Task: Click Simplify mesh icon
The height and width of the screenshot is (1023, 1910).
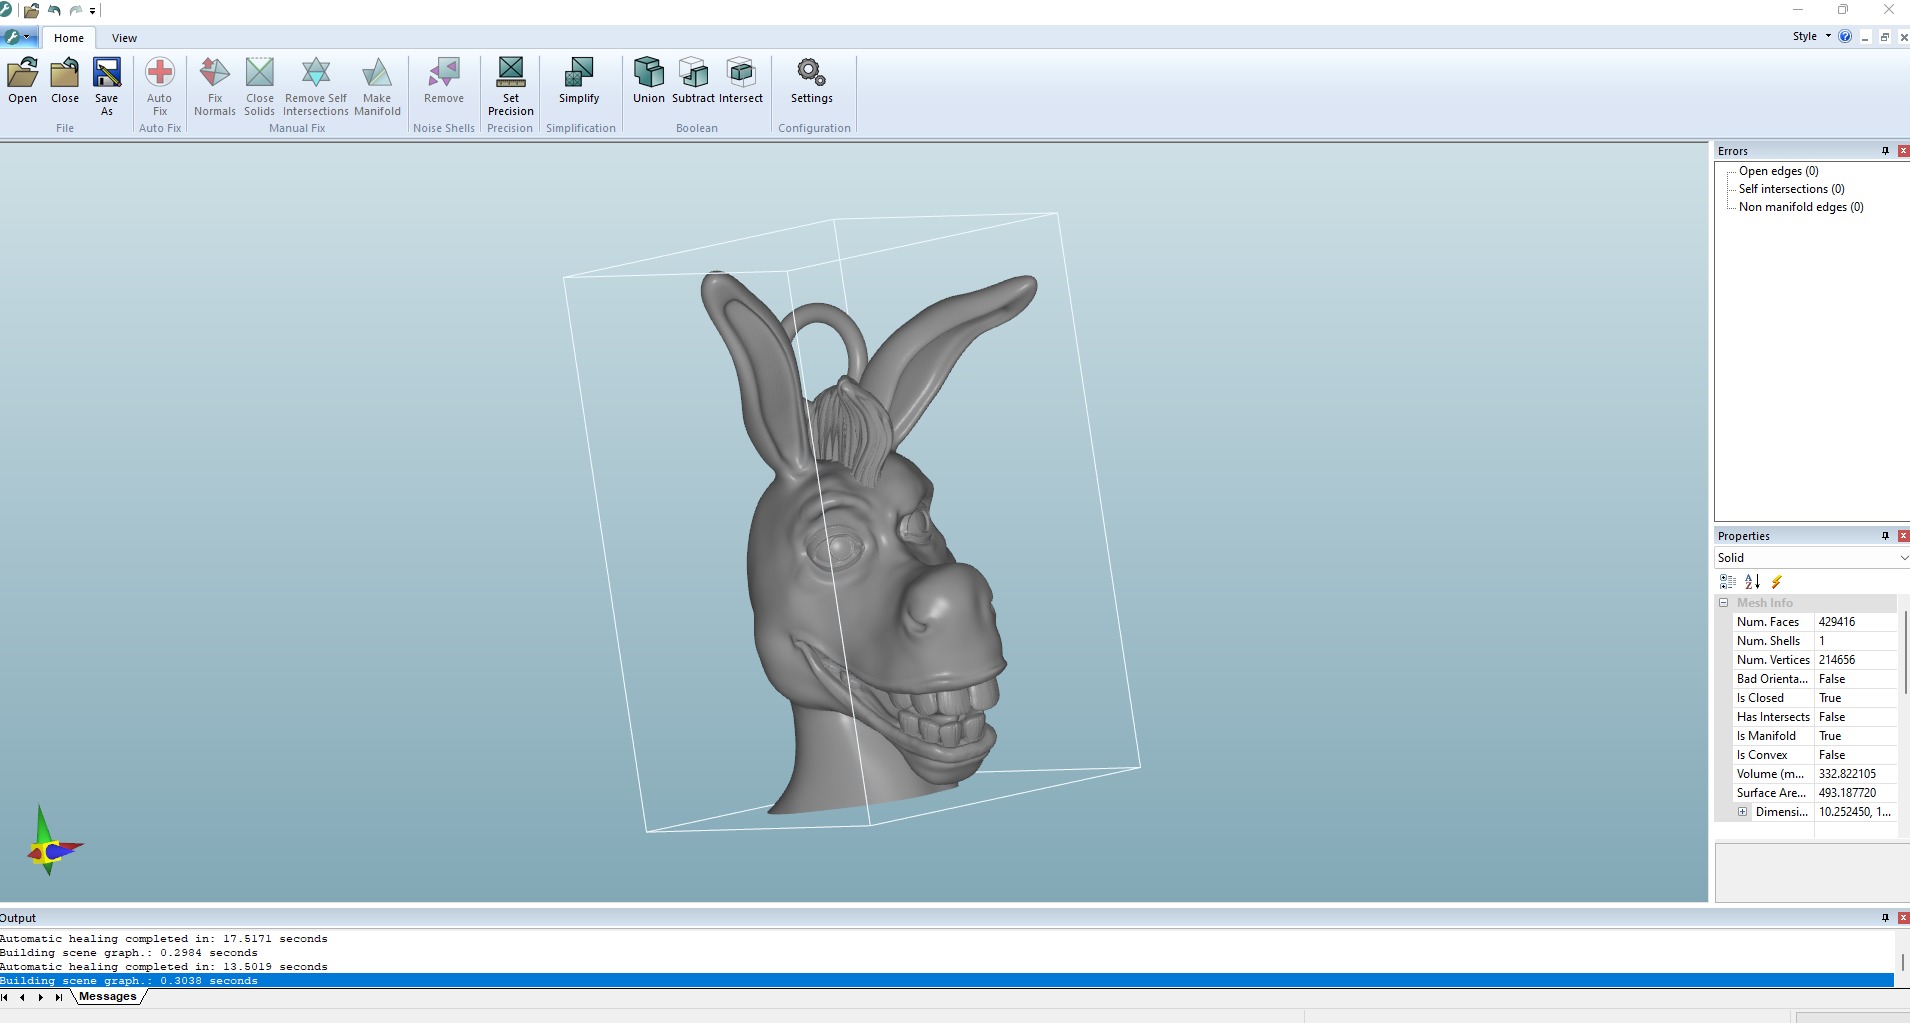Action: 579,81
